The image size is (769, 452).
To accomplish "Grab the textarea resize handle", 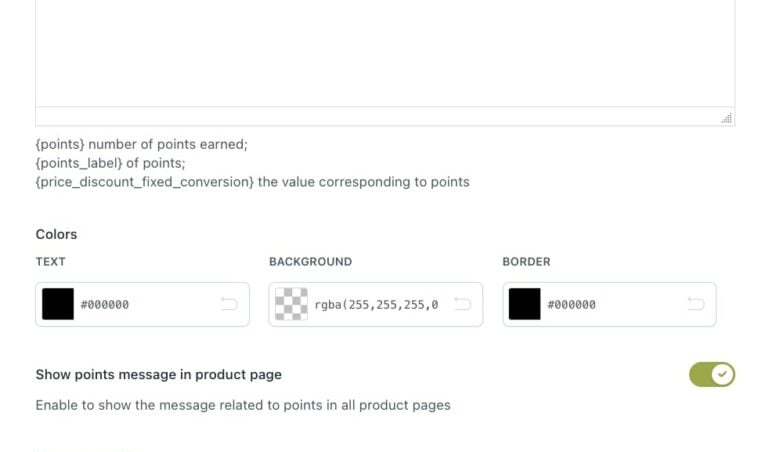I will 727,118.
